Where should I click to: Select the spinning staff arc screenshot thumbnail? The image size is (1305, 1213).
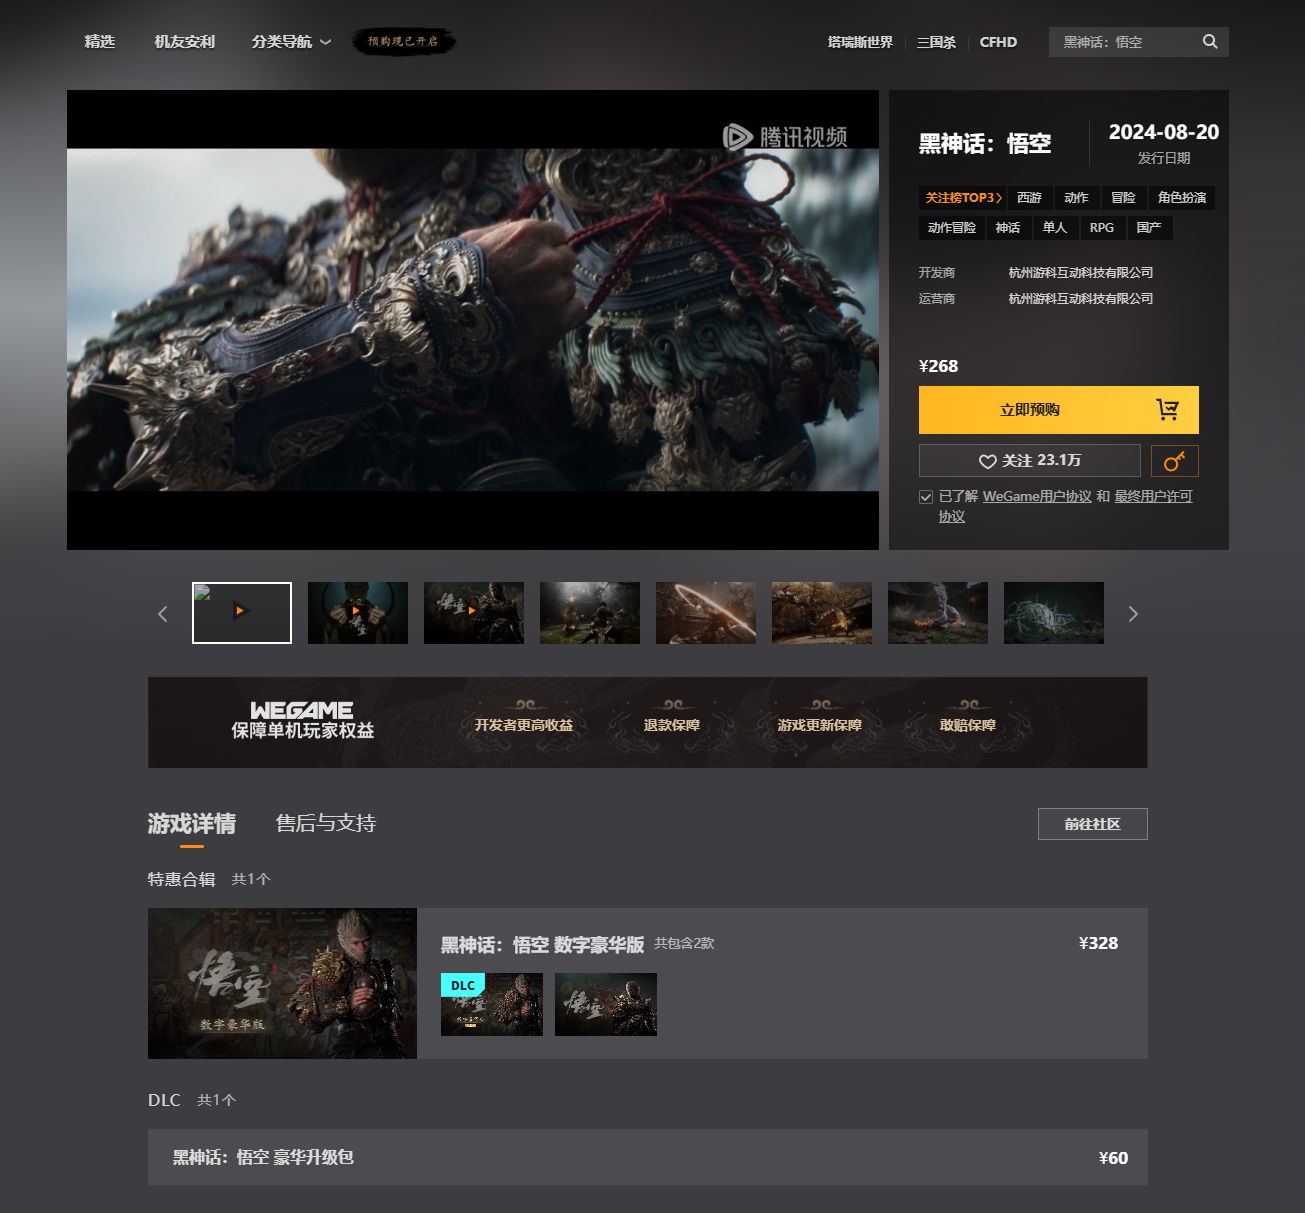tap(706, 613)
